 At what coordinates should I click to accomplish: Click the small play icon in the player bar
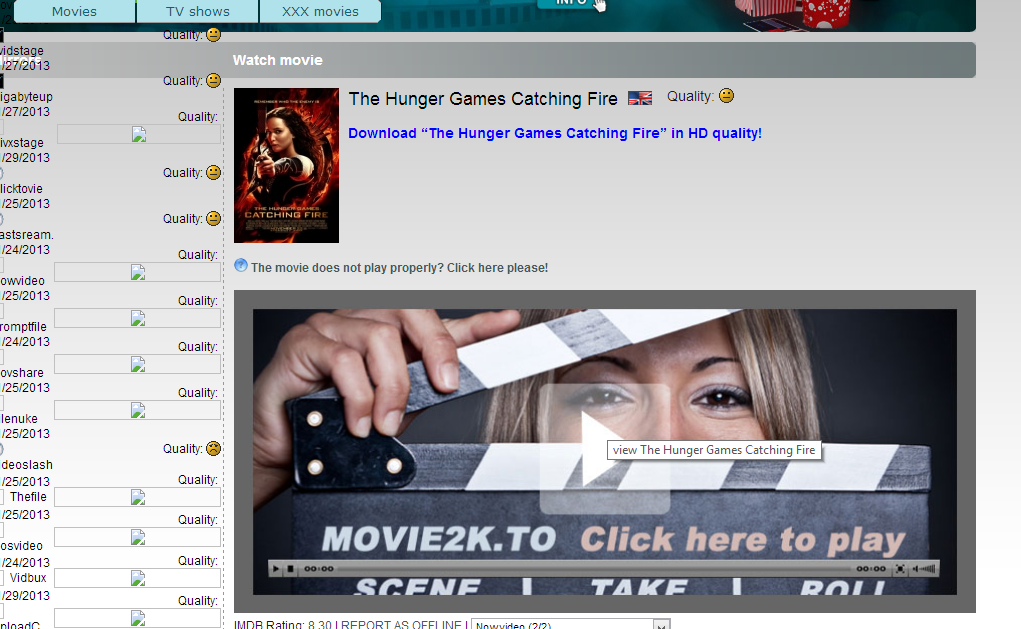(x=276, y=568)
